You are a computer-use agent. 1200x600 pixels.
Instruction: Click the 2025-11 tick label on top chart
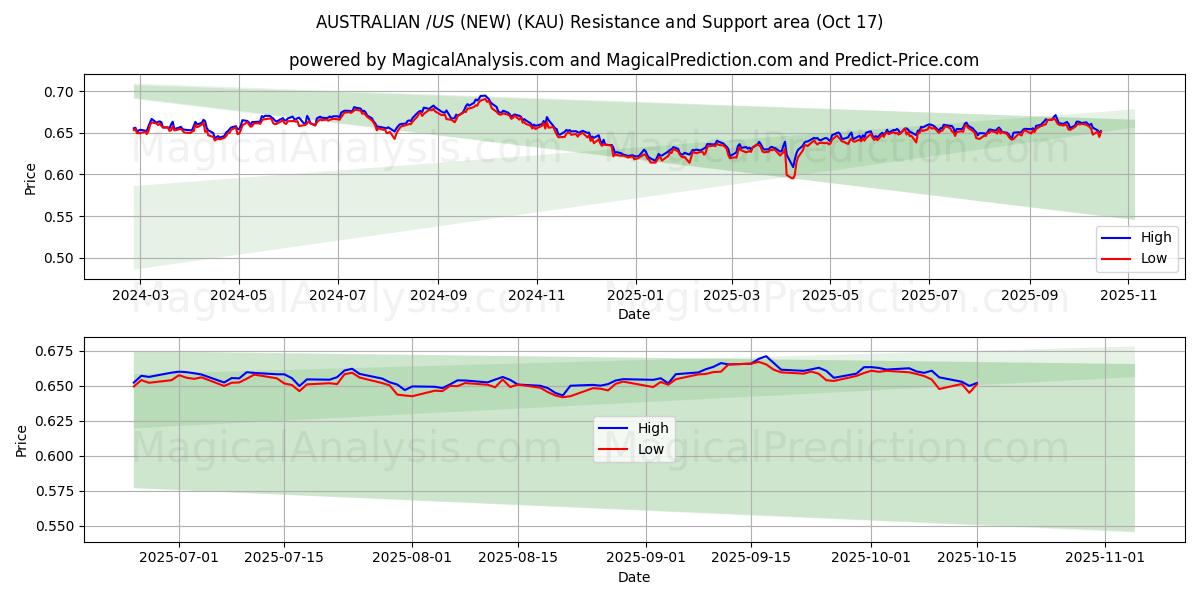(1129, 296)
